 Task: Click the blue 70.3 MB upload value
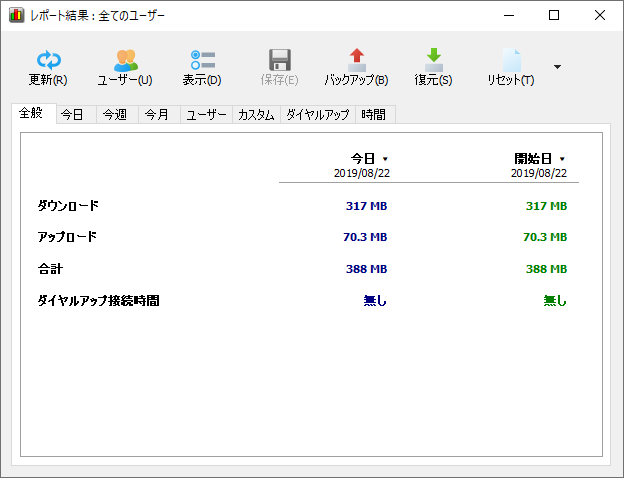click(365, 237)
